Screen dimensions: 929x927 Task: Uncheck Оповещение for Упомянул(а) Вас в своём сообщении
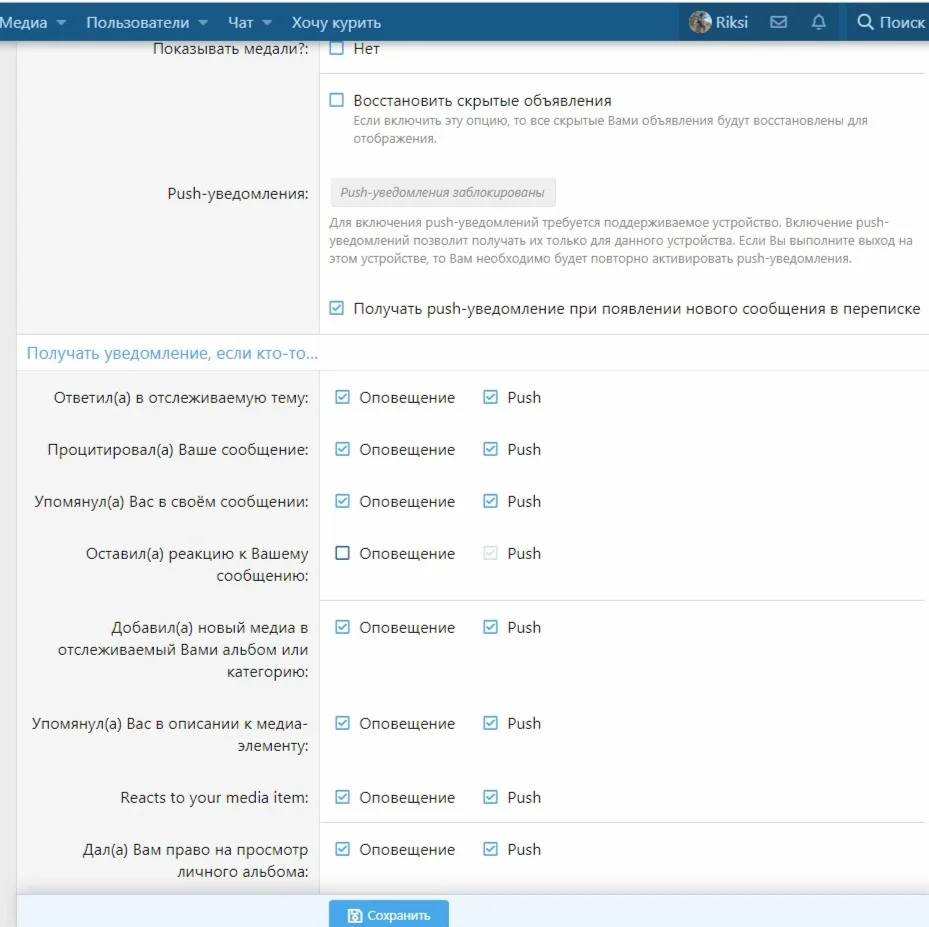pyautogui.click(x=343, y=501)
